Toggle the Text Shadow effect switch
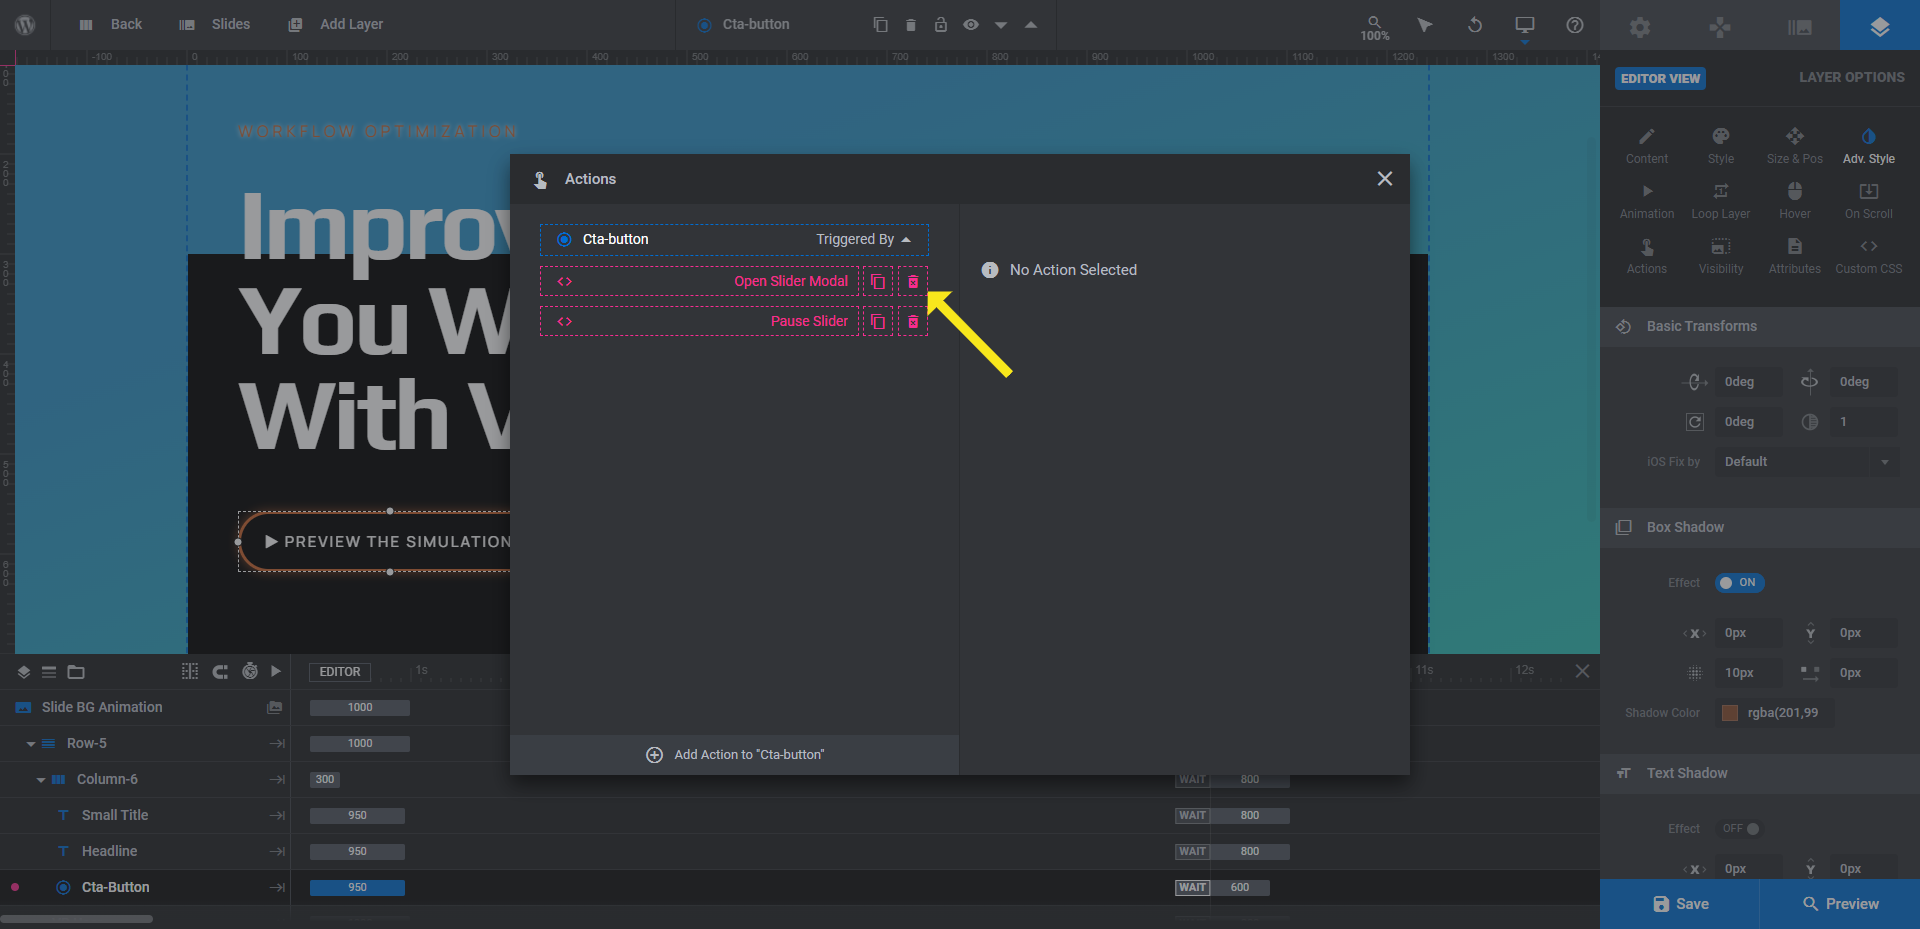Image resolution: width=1920 pixels, height=929 pixels. [1740, 829]
